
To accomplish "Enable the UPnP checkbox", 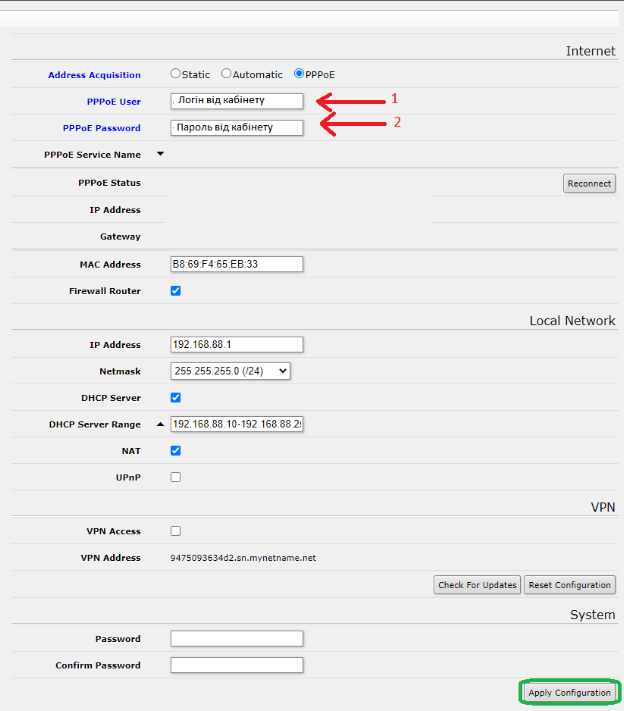I will click(176, 478).
